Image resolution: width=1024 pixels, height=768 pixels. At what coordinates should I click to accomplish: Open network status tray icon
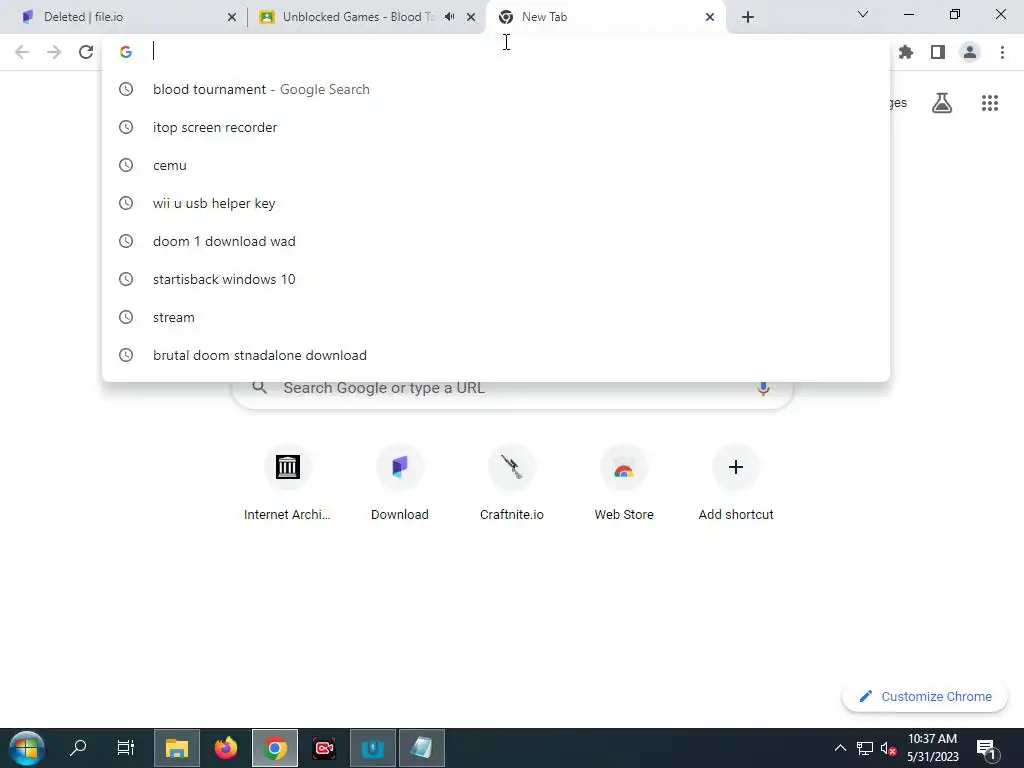coord(865,748)
